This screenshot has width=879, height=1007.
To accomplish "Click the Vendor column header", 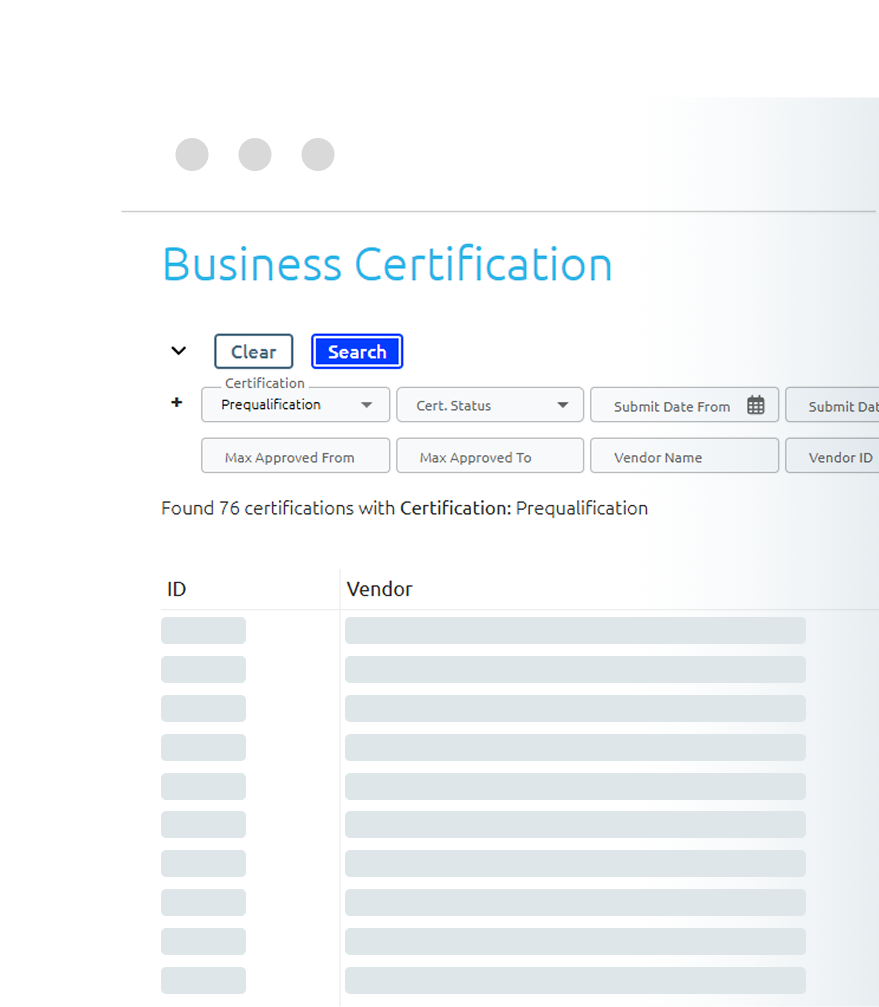I will pos(379,589).
